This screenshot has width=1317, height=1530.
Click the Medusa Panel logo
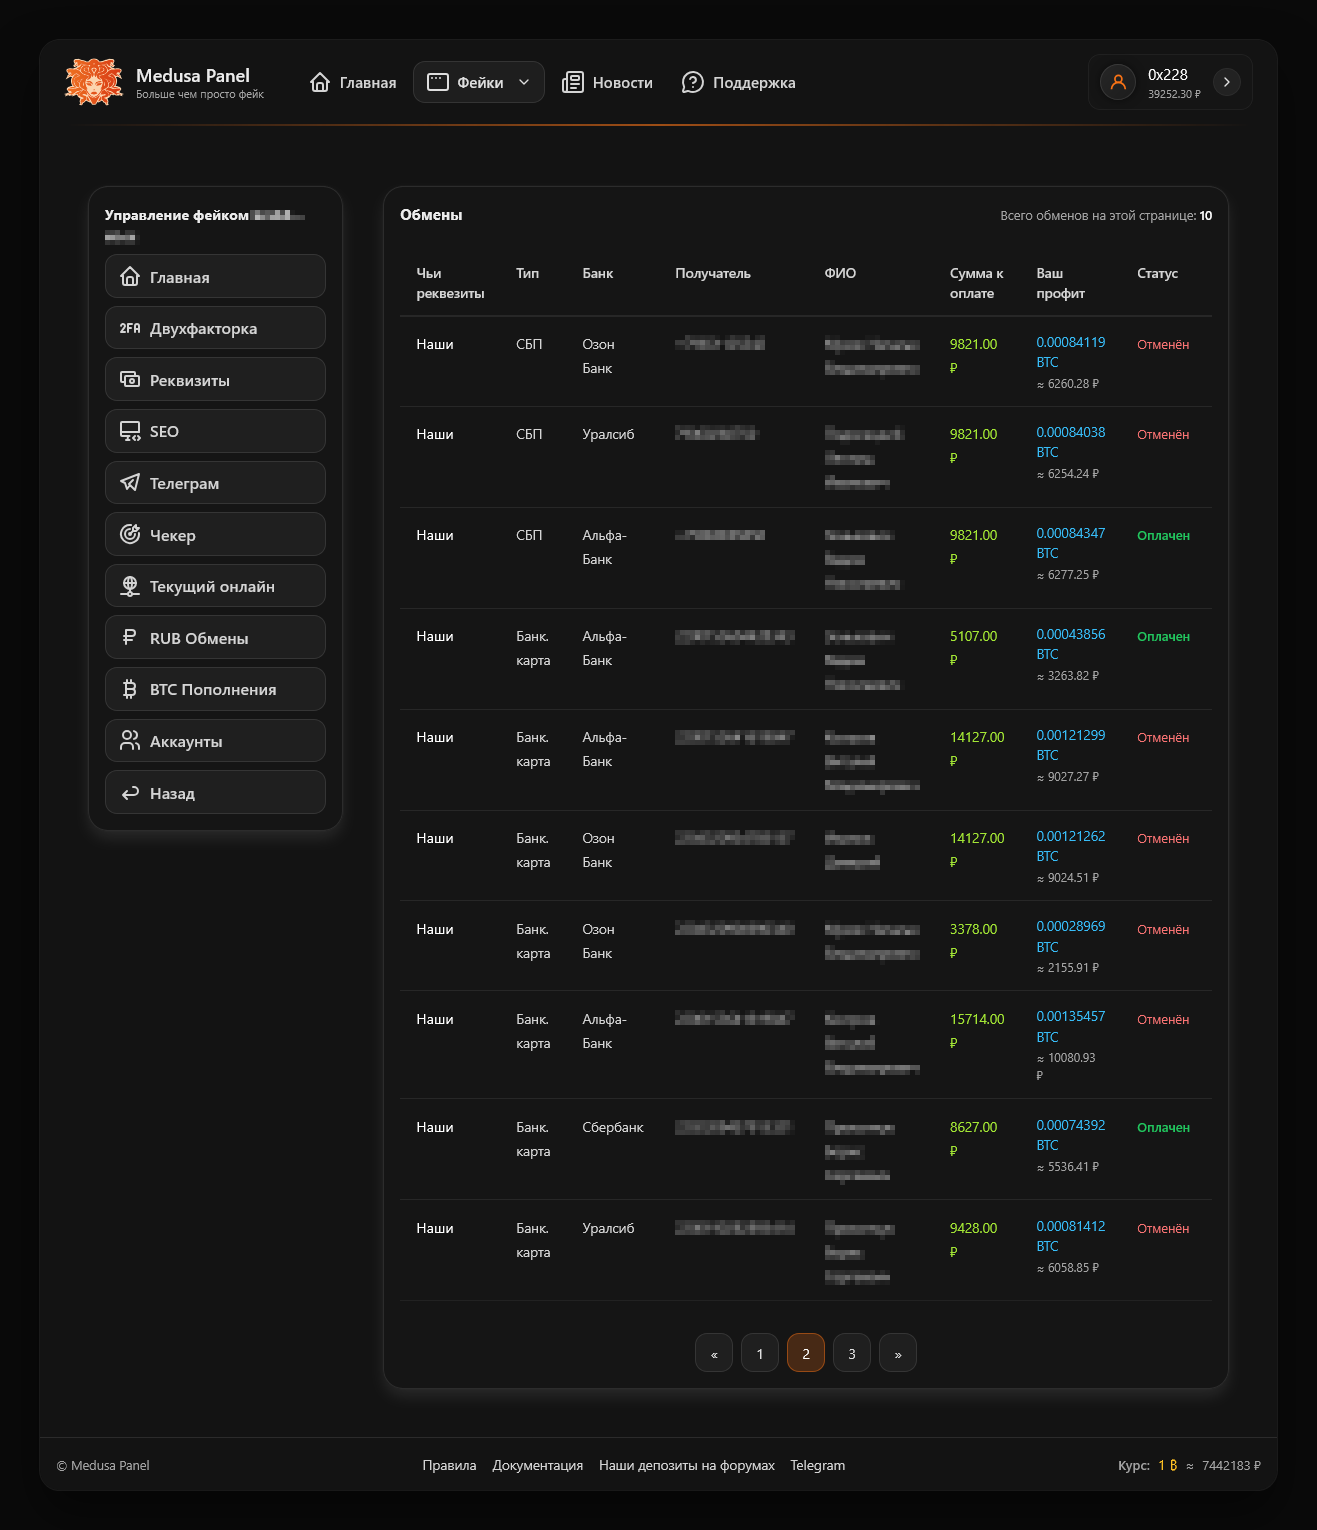[x=94, y=82]
